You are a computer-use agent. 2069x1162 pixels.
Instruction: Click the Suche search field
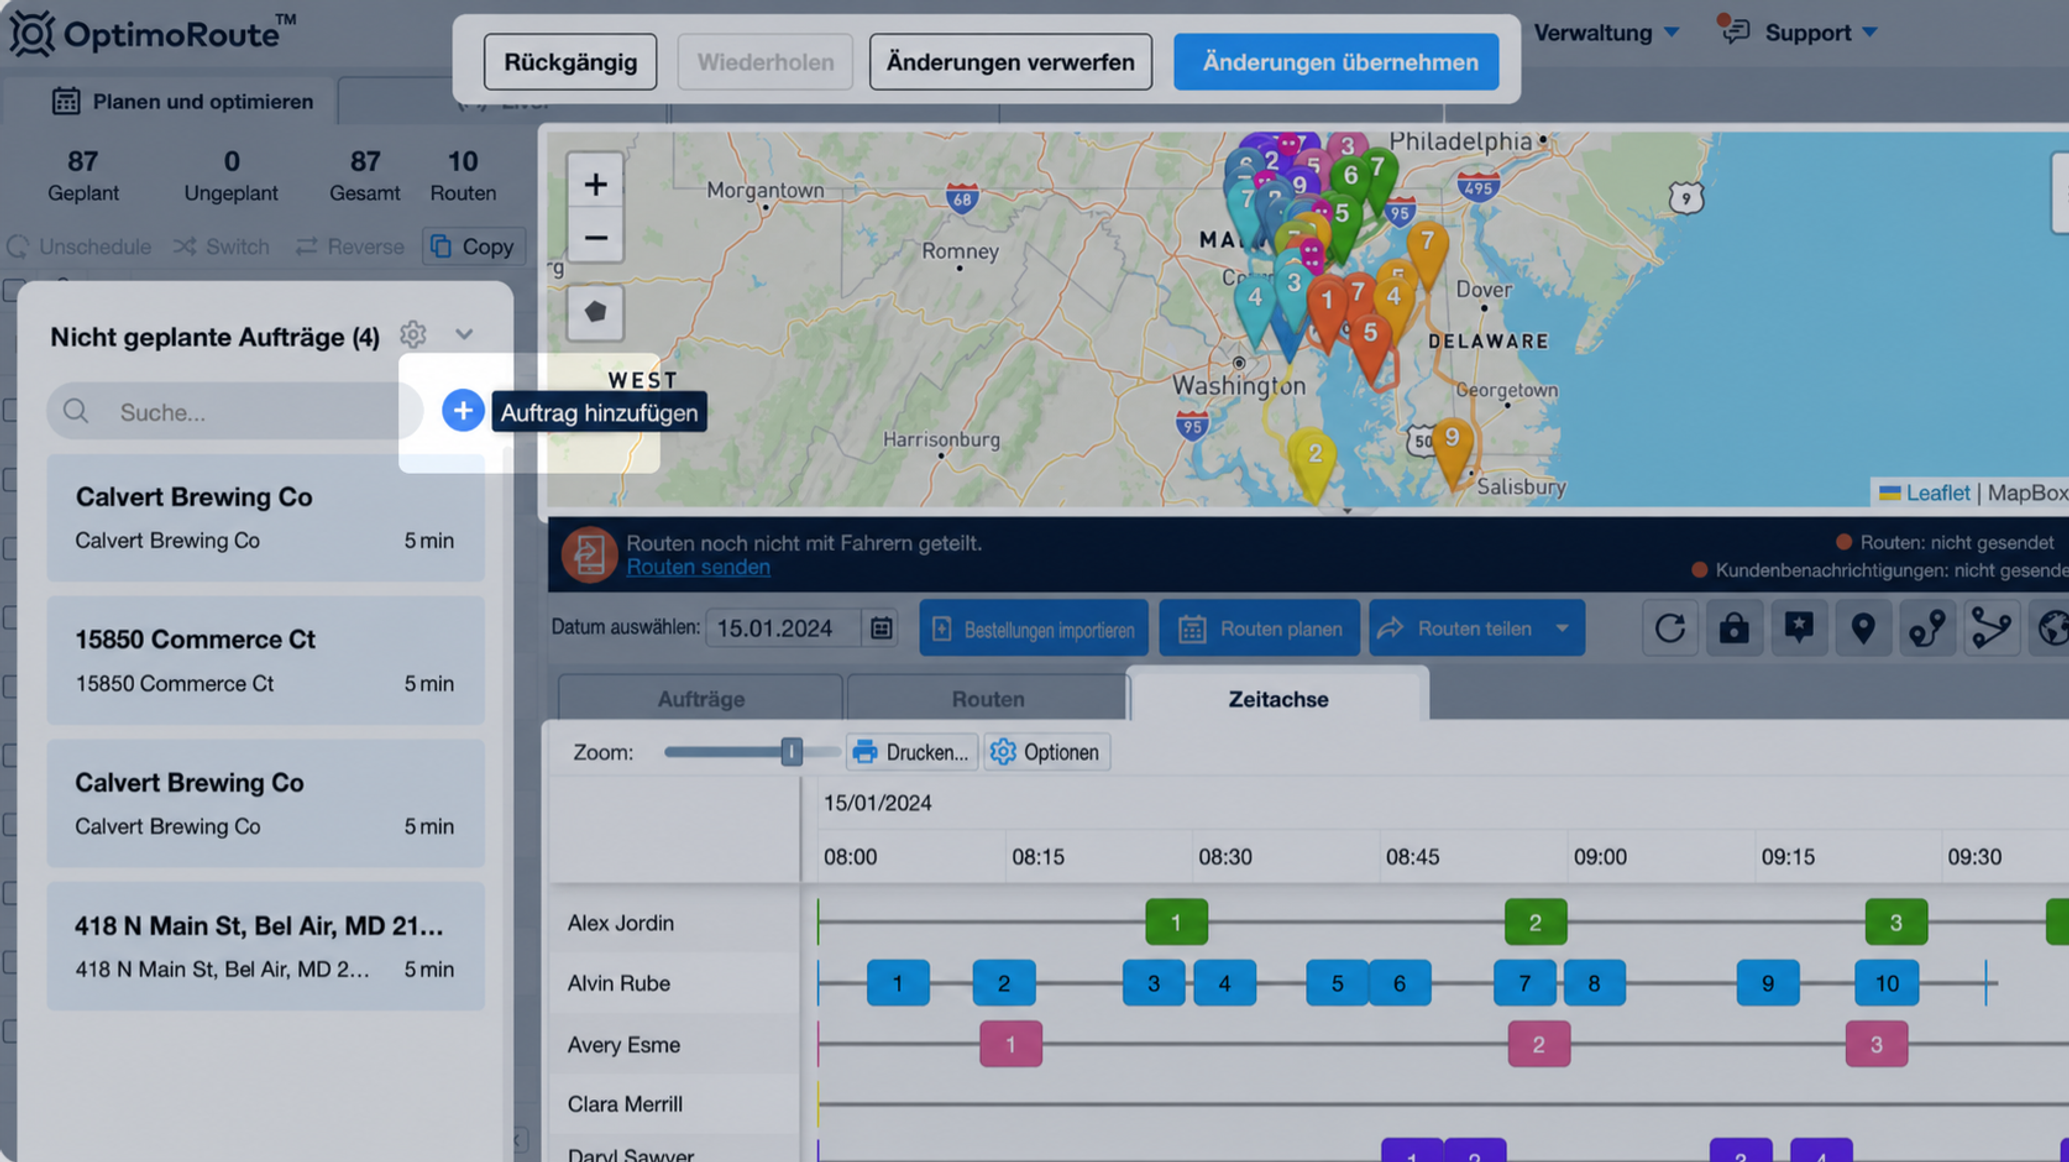coord(235,411)
